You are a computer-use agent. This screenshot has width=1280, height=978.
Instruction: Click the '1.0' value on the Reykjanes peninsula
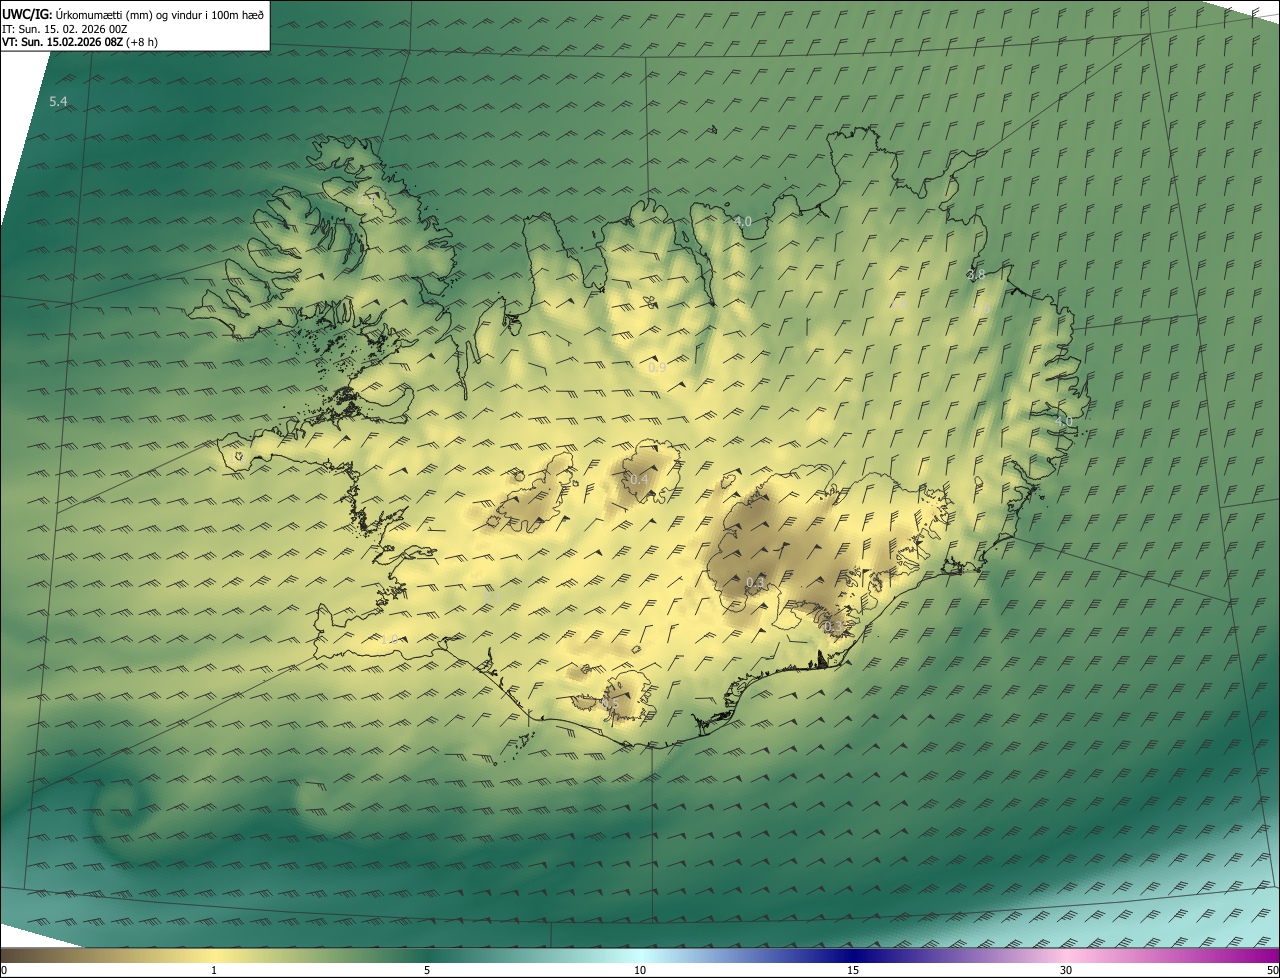click(388, 639)
